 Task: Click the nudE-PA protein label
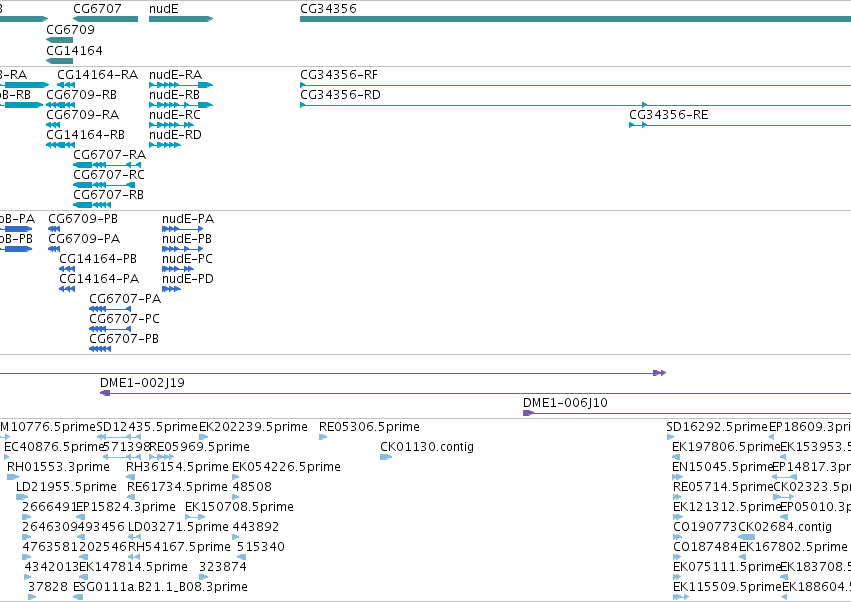(188, 219)
